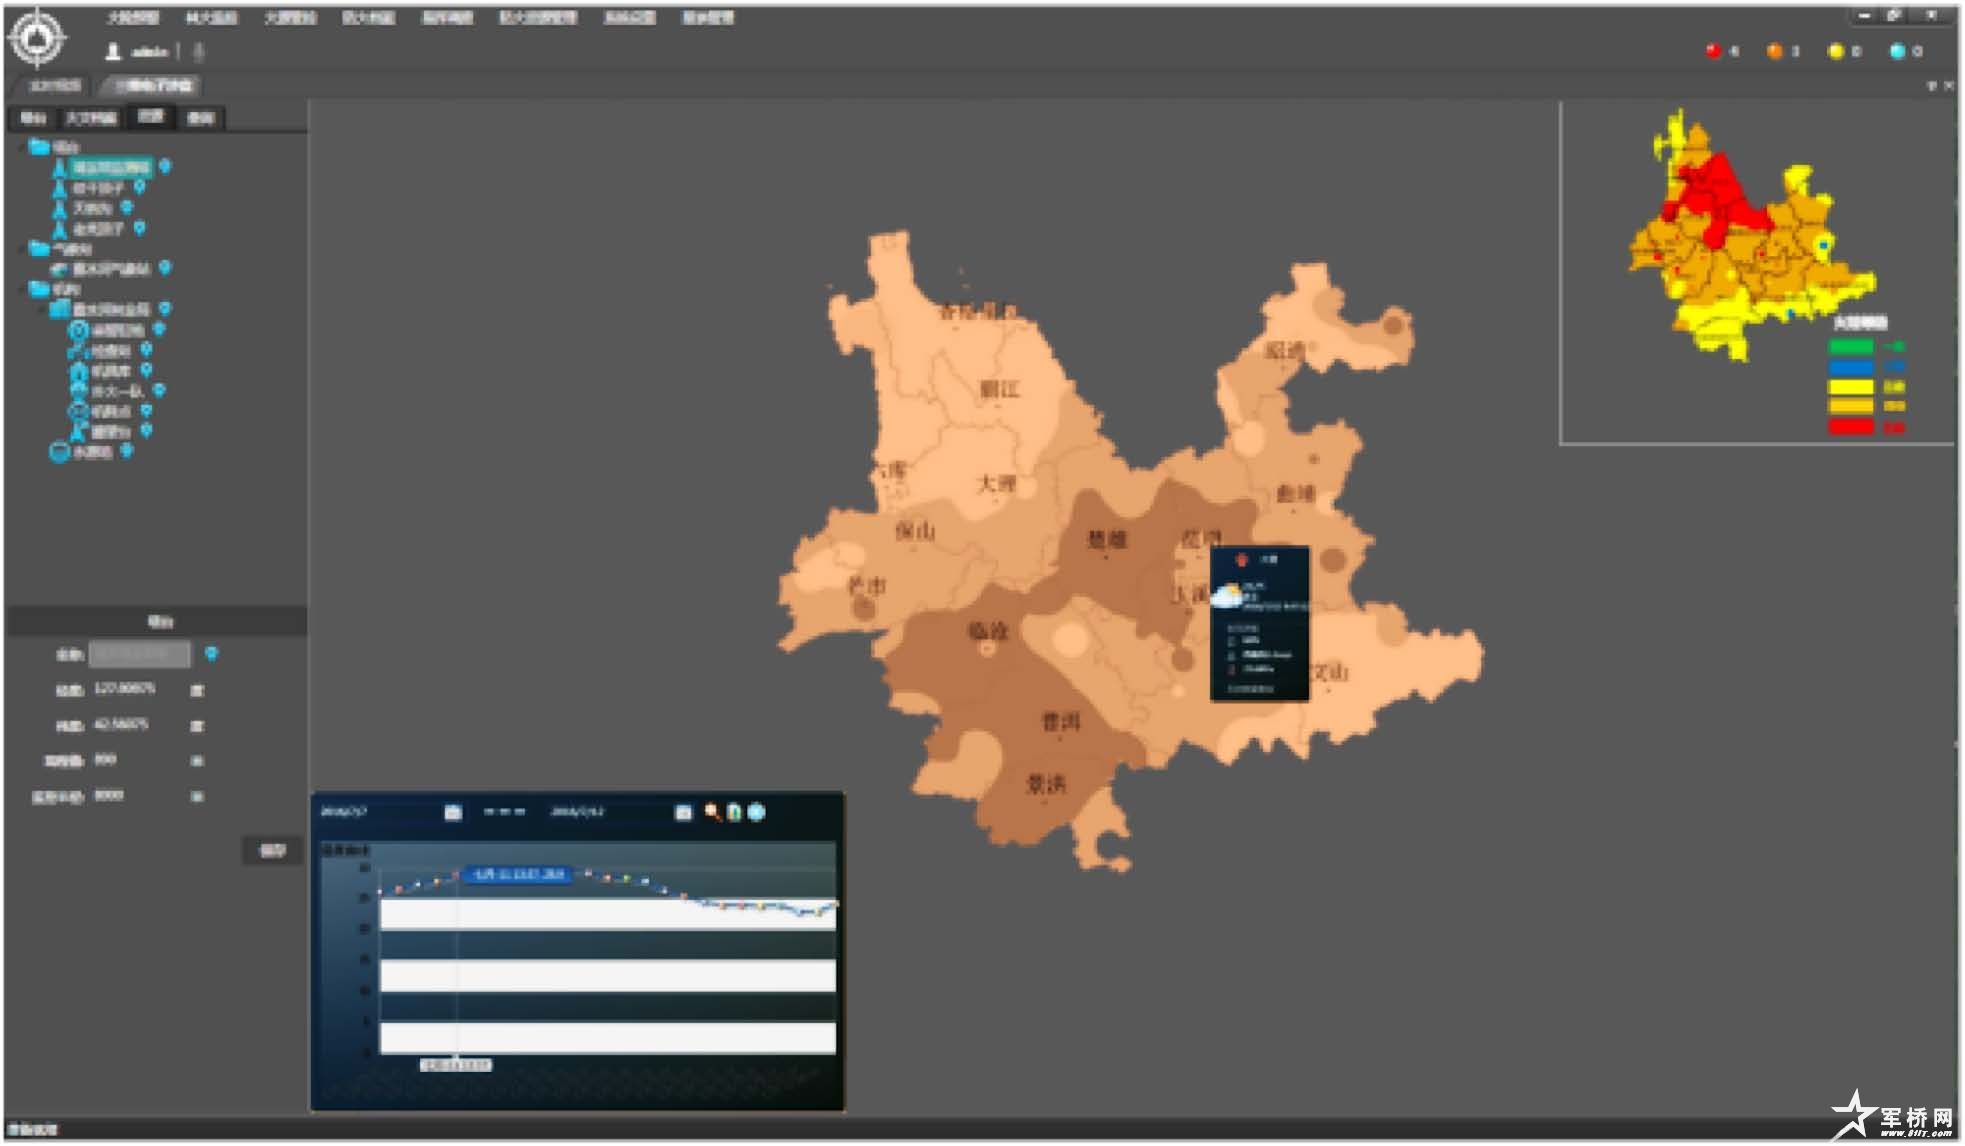Click the name input field in property panel
Image resolution: width=1965 pixels, height=1146 pixels.
pos(140,654)
